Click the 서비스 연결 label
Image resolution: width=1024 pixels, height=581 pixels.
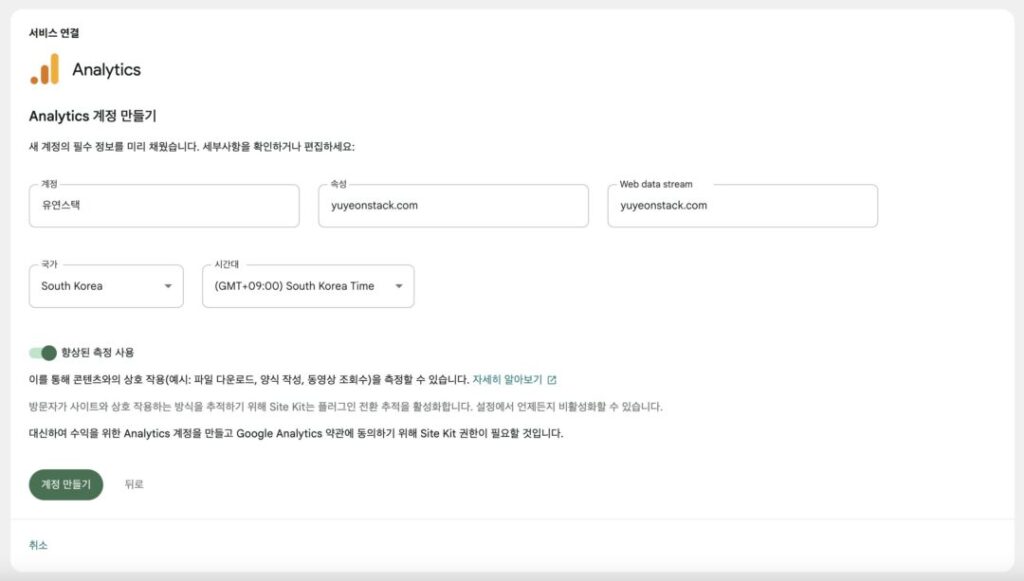pos(54,33)
